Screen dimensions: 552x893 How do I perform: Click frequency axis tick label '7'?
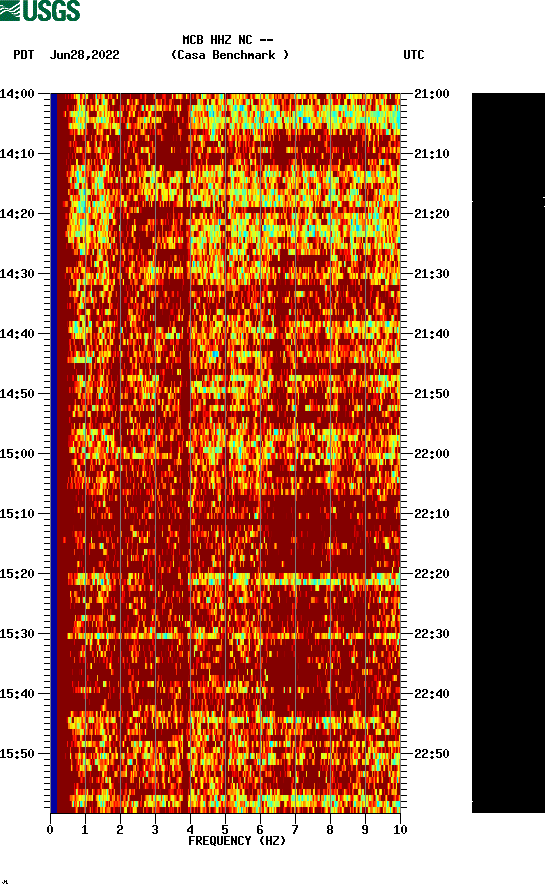coord(295,830)
